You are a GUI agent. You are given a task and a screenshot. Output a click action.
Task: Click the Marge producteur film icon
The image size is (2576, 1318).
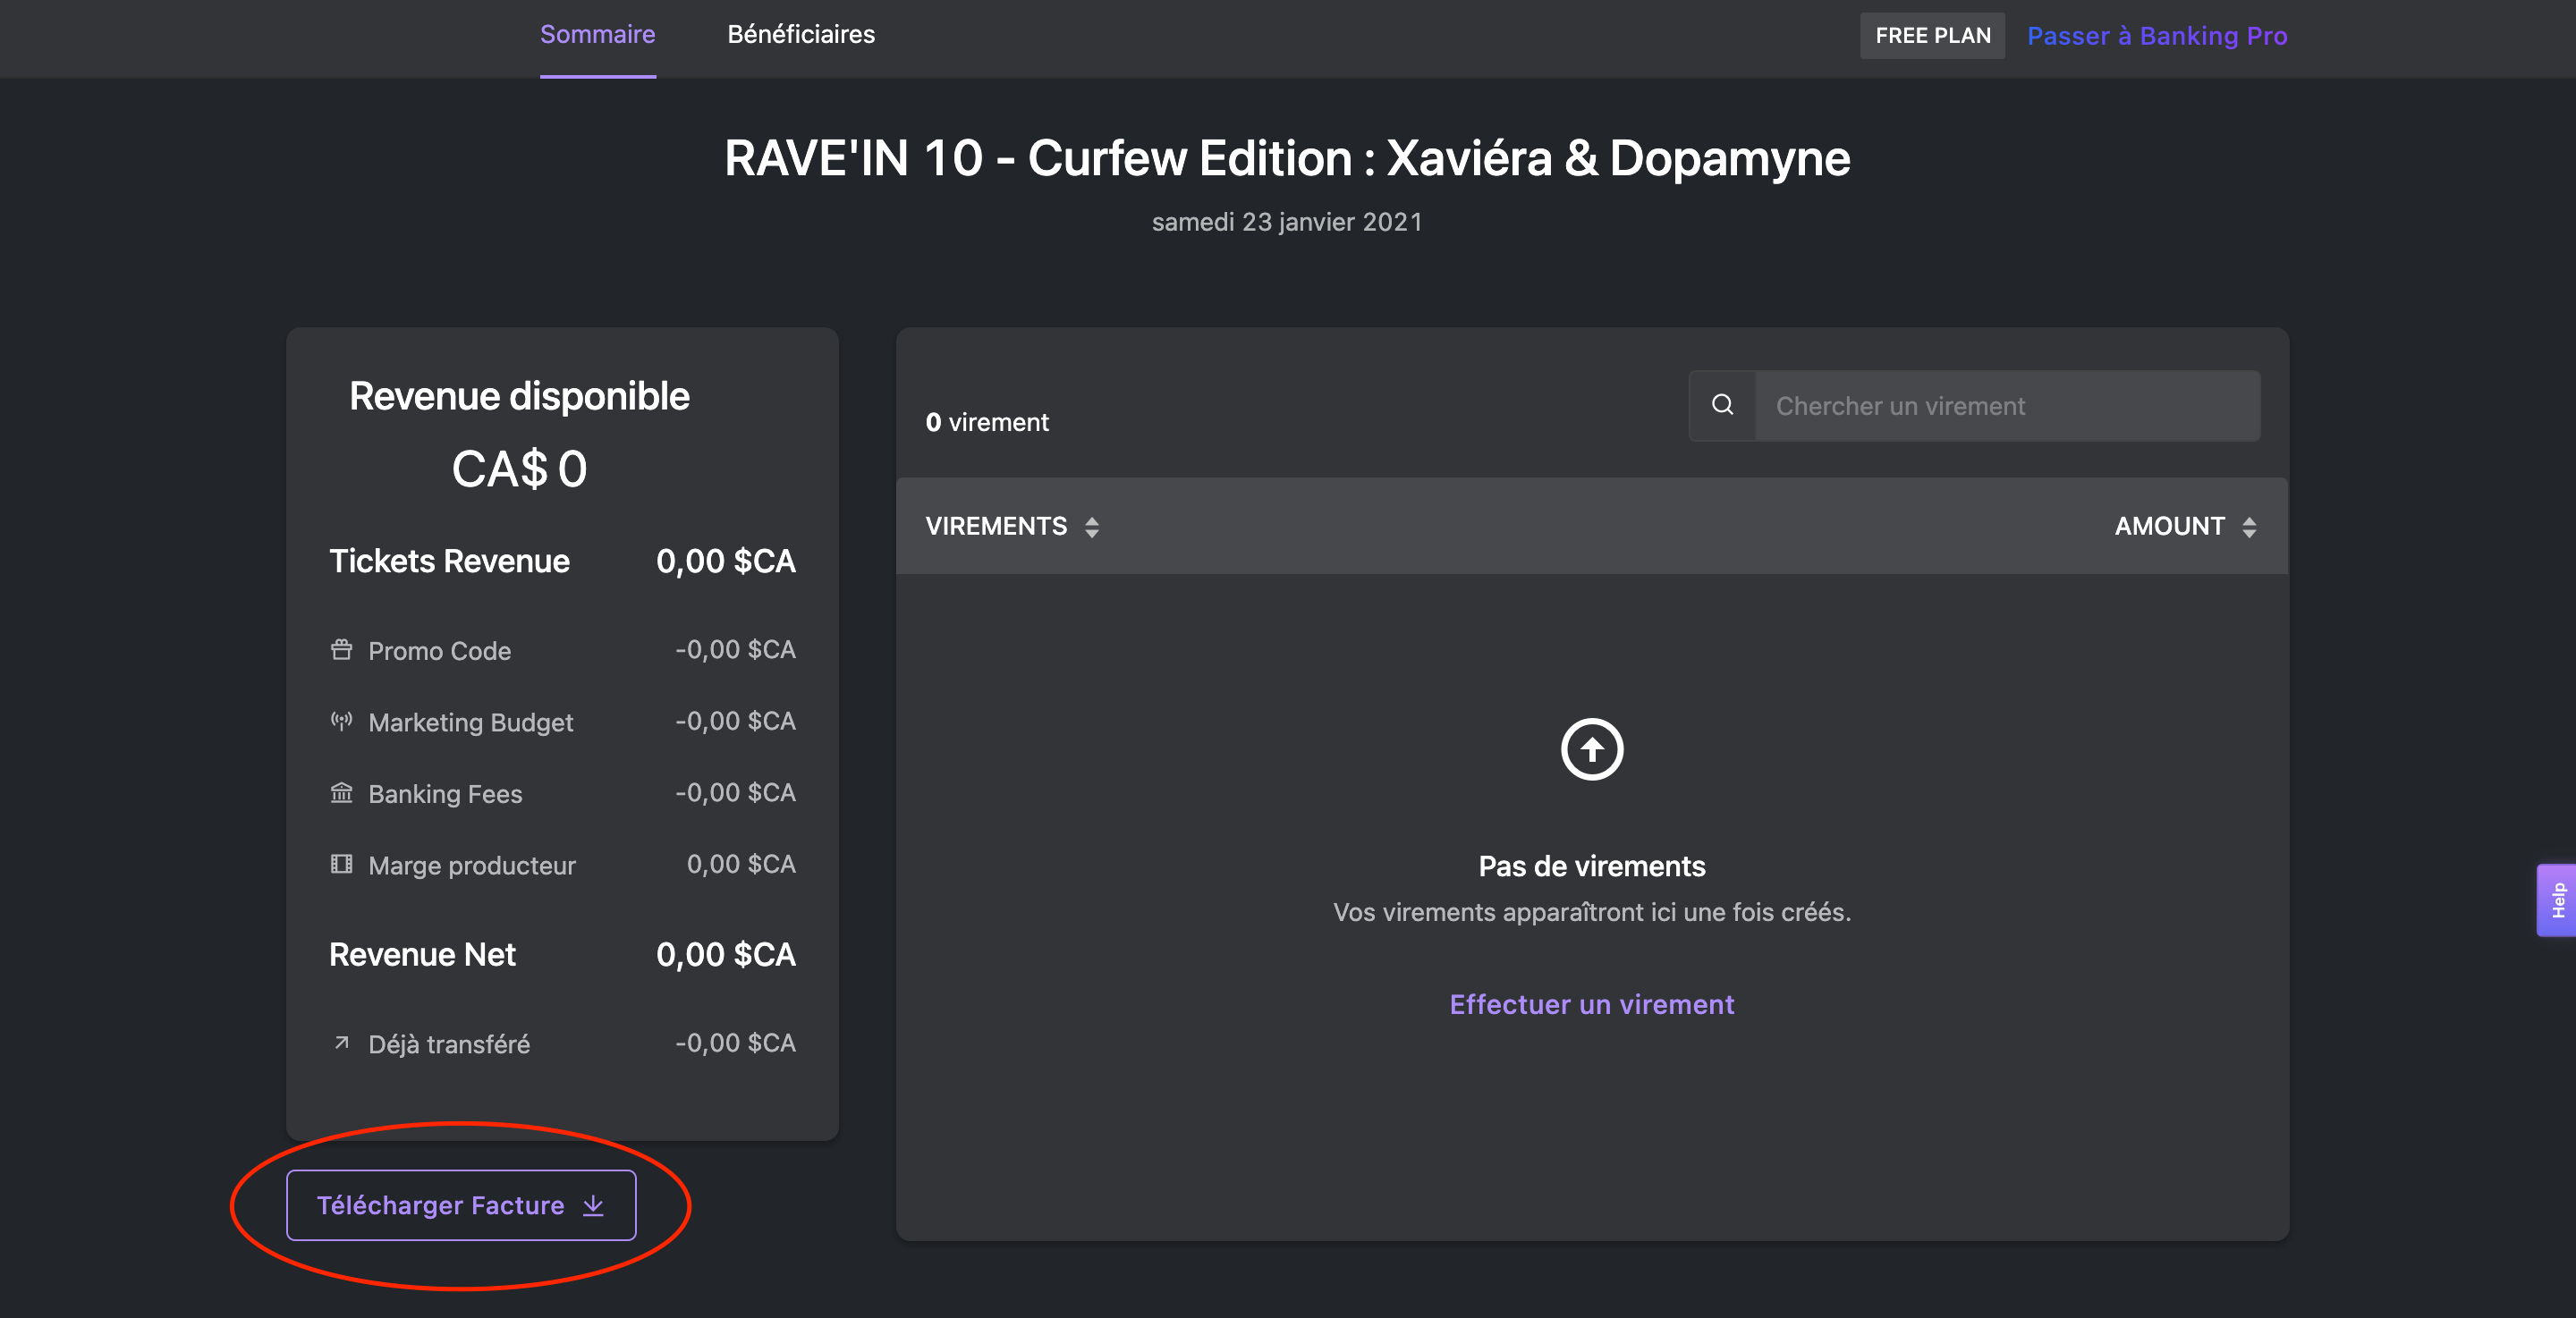pyautogui.click(x=341, y=864)
